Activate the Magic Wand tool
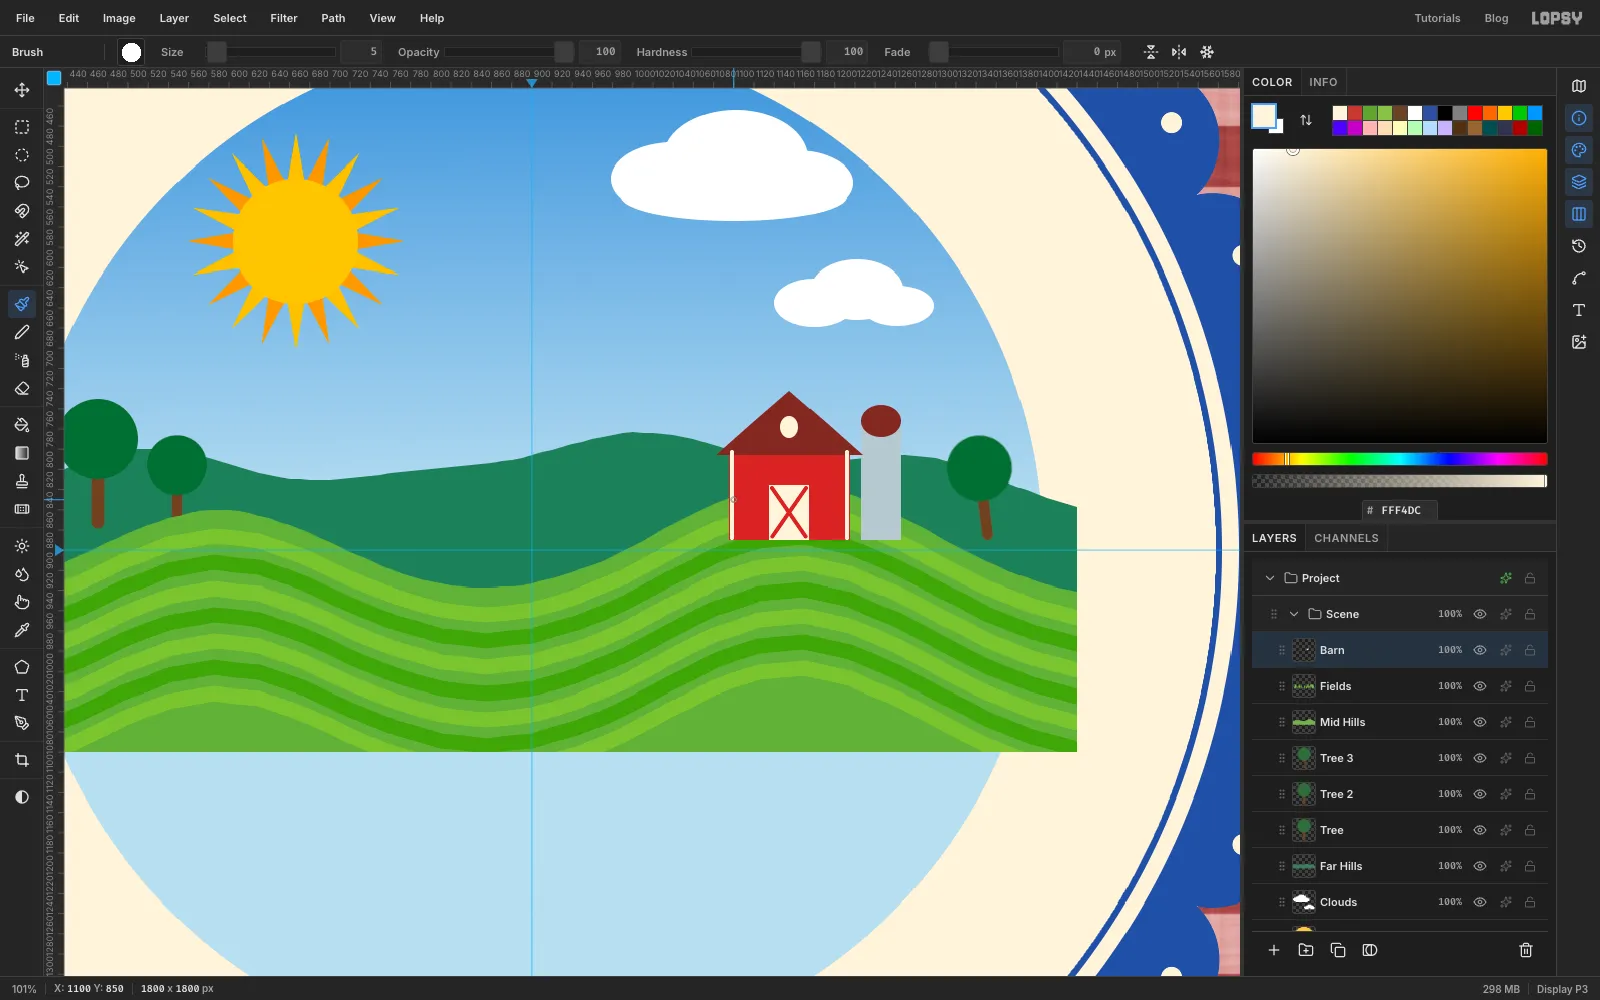 click(22, 239)
